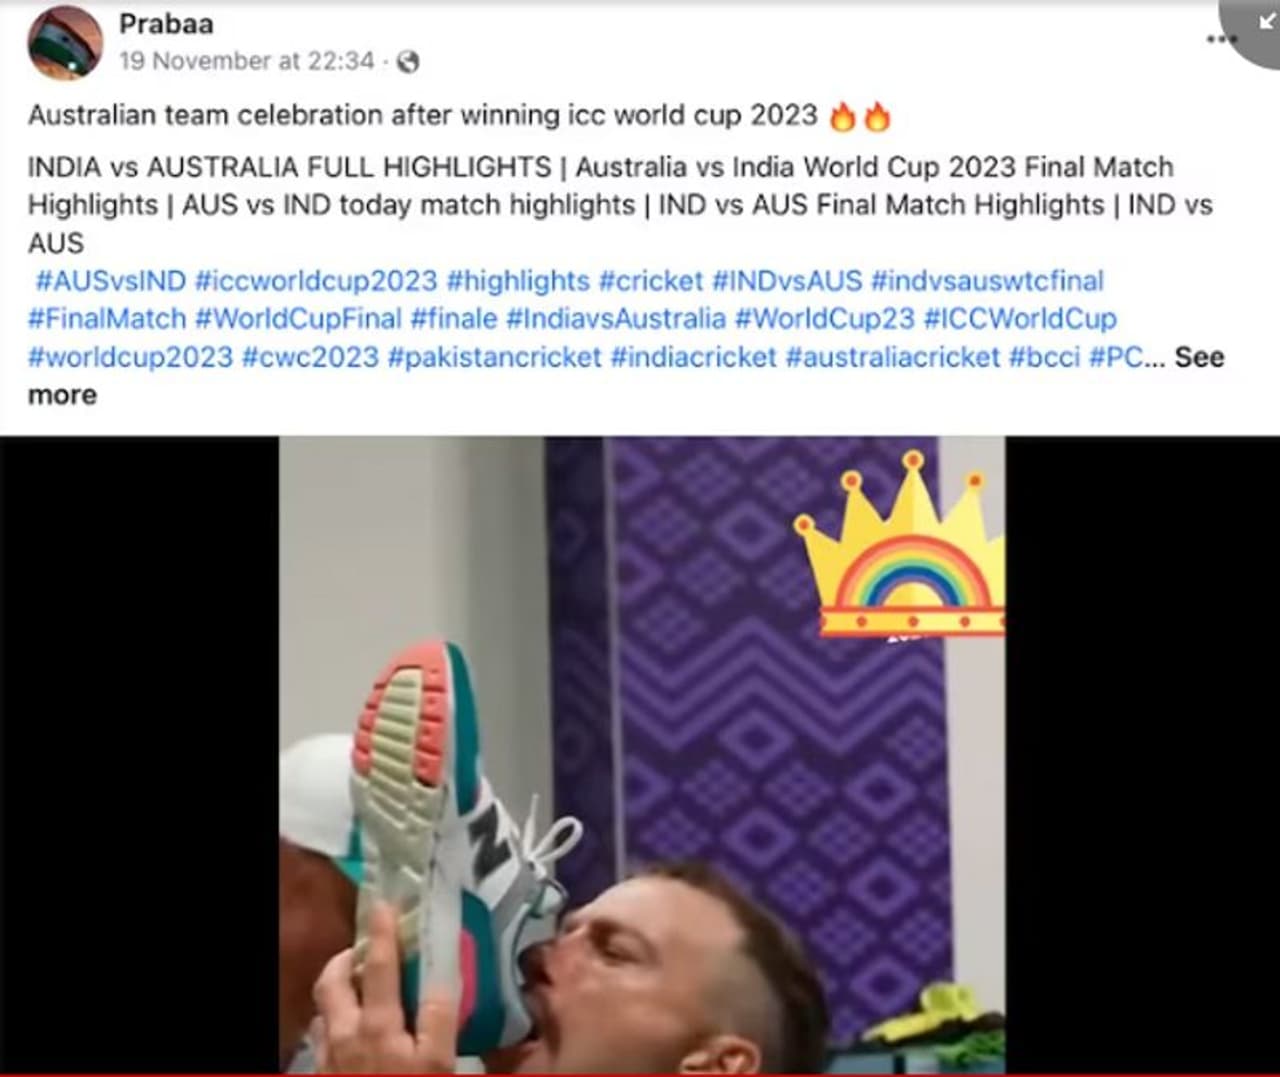Open the three-dot post options menu
The image size is (1280, 1077).
pyautogui.click(x=1218, y=39)
